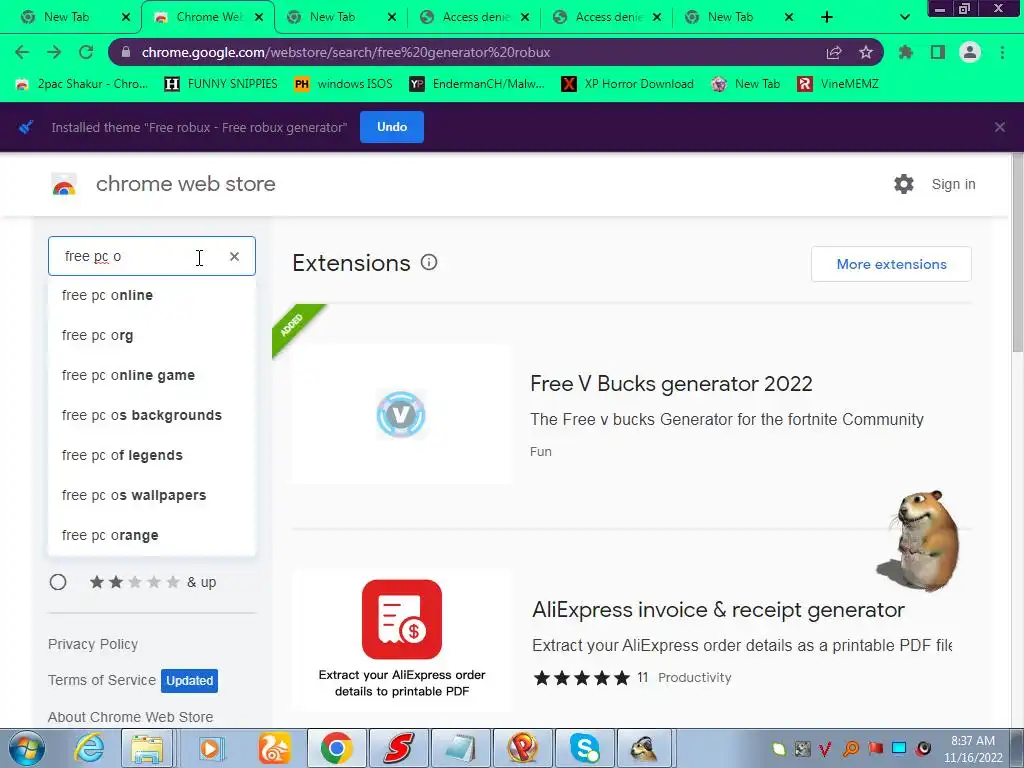
Task: Open the media player taskbar icon
Action: [x=210, y=748]
